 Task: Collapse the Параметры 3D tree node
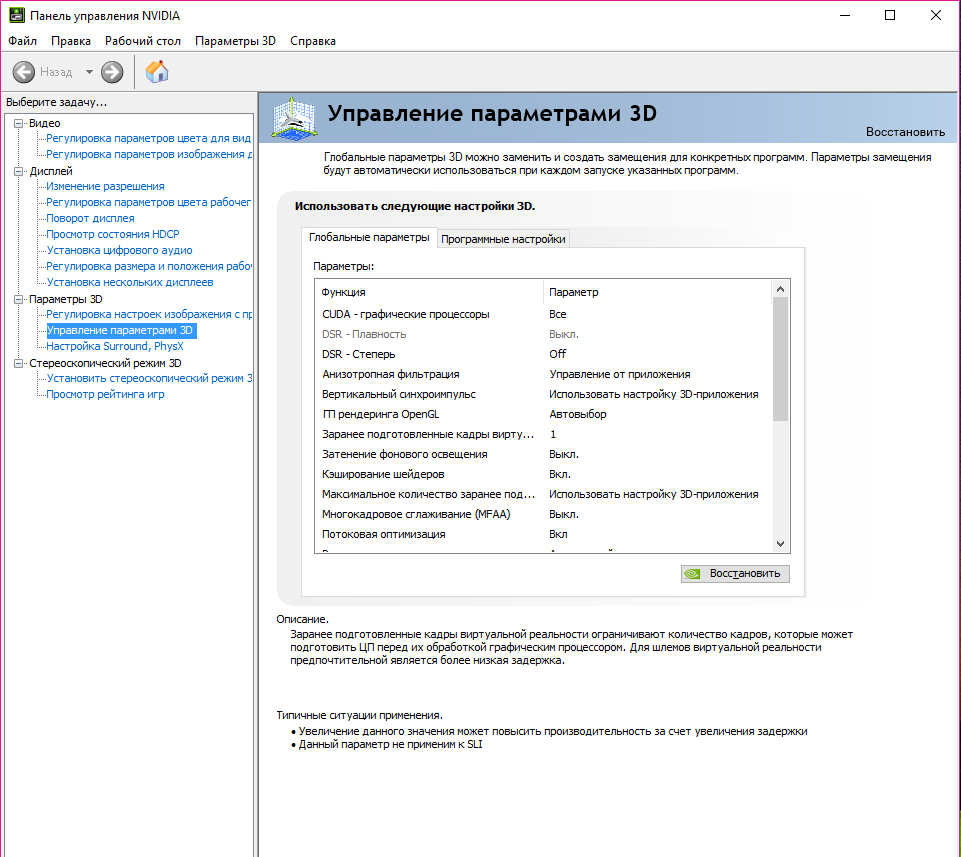(x=18, y=299)
